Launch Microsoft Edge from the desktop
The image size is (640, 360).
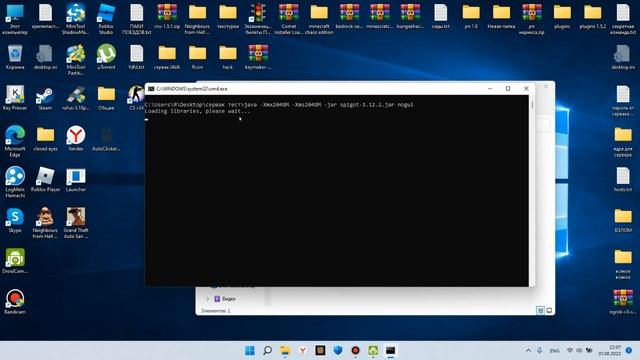pos(15,141)
